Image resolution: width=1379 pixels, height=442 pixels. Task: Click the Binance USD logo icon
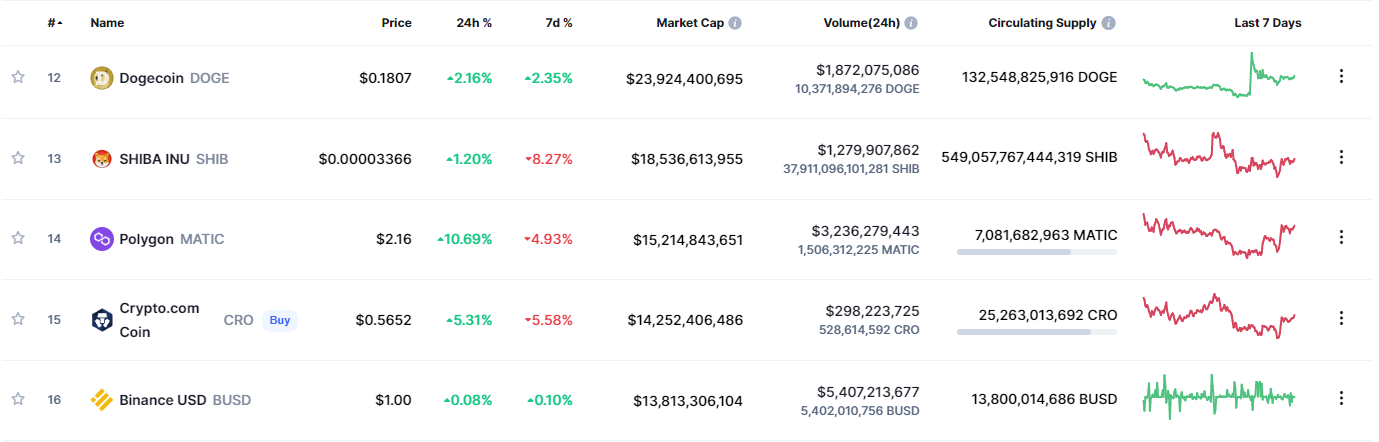point(102,400)
